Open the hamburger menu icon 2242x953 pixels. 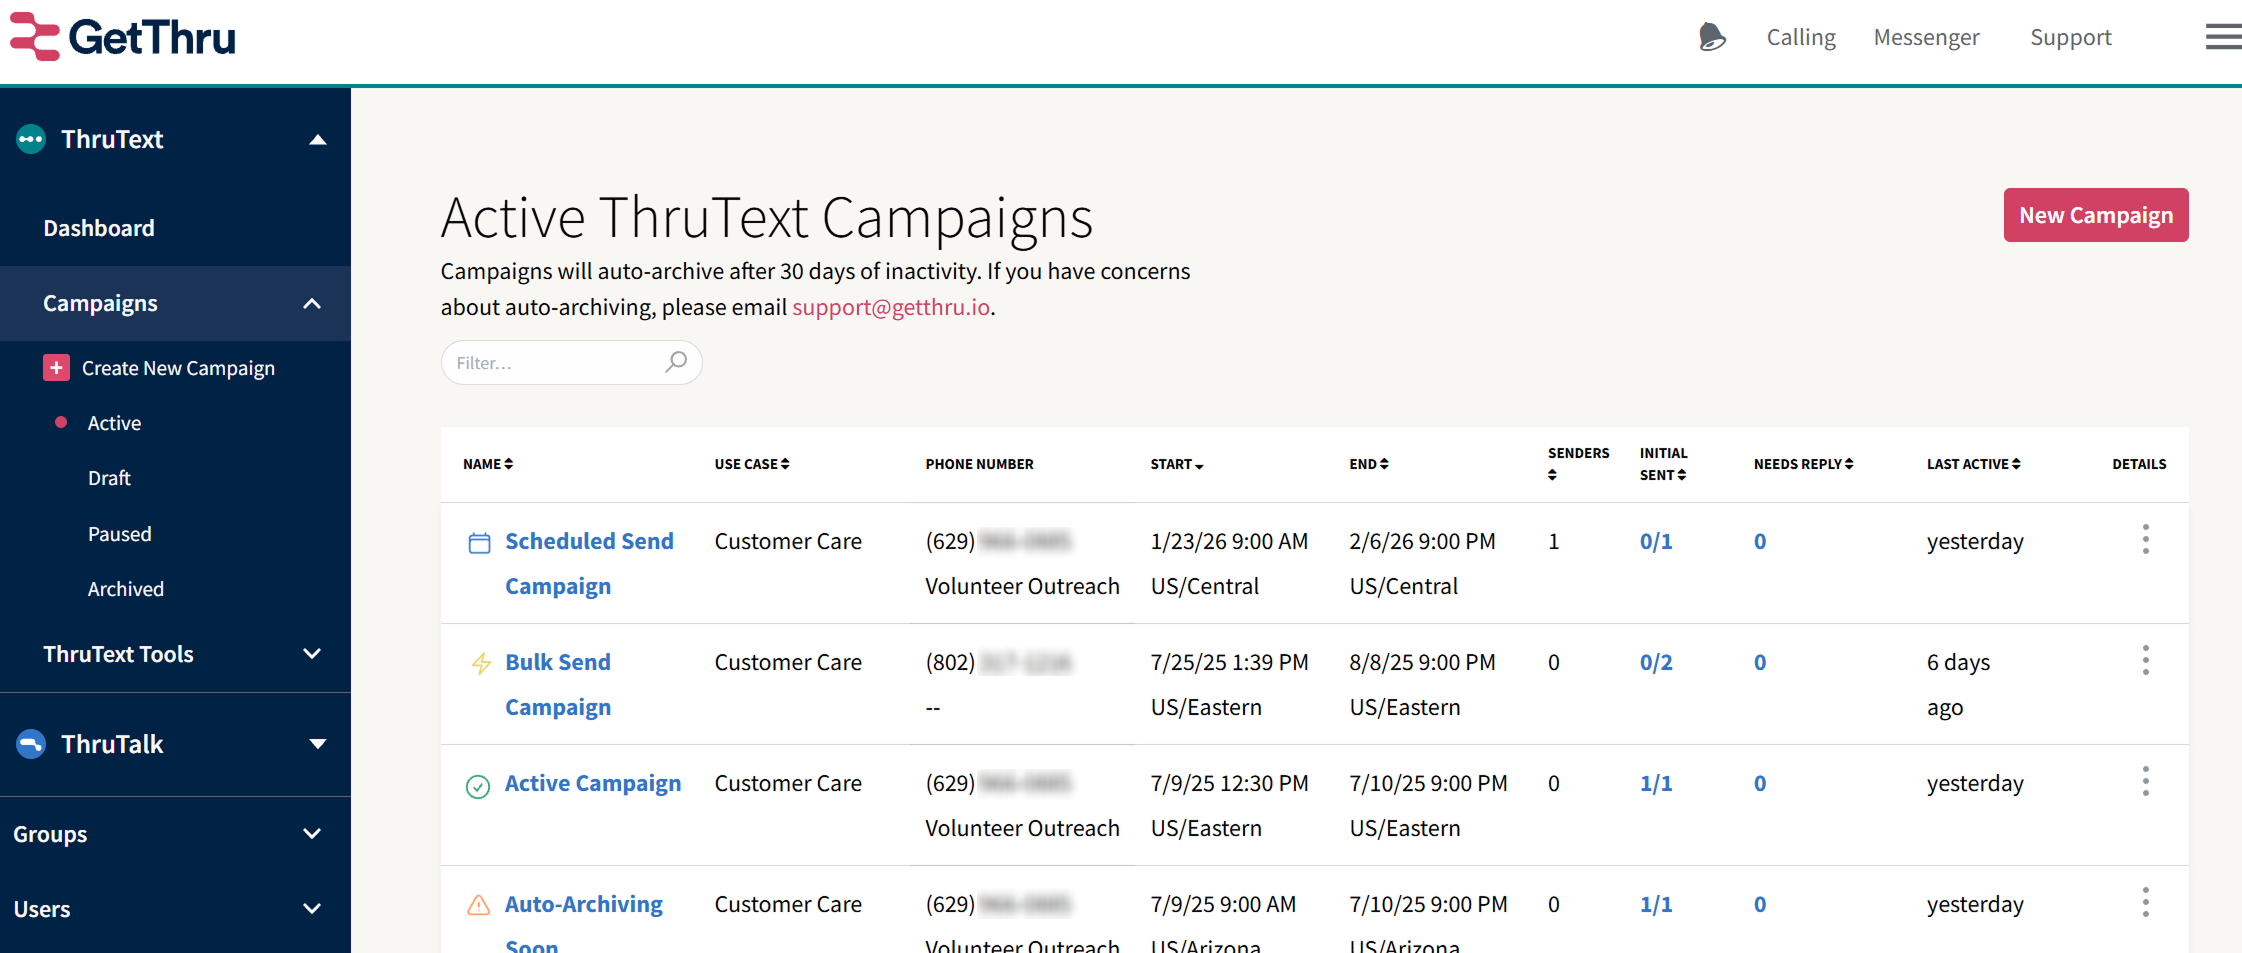[2223, 37]
